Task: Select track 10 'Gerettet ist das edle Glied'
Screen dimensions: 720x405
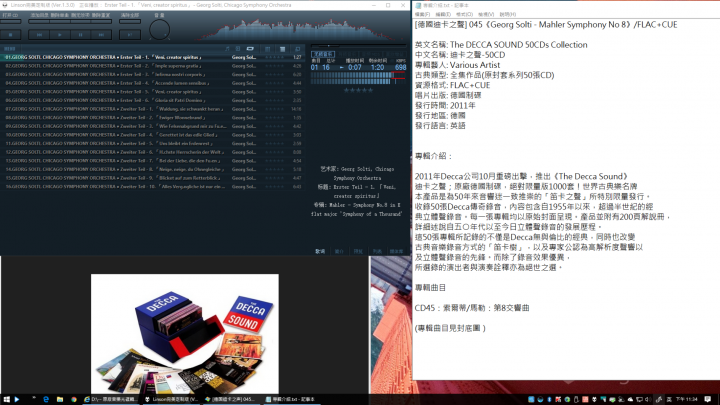Action: pyautogui.click(x=152, y=135)
